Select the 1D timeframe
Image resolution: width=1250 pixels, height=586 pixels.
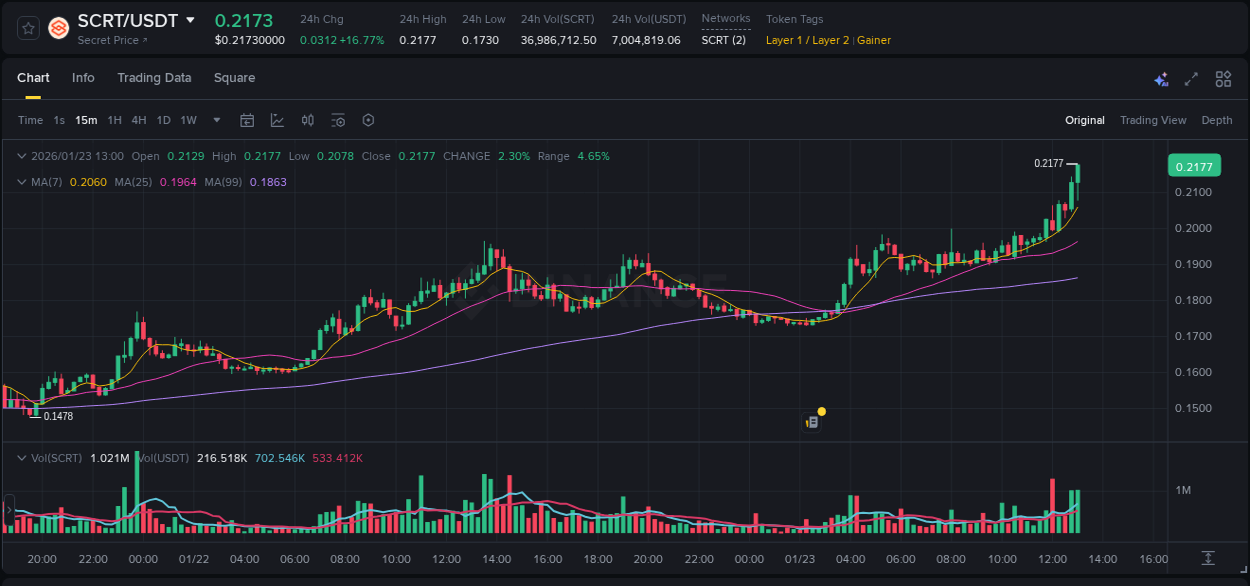163,119
